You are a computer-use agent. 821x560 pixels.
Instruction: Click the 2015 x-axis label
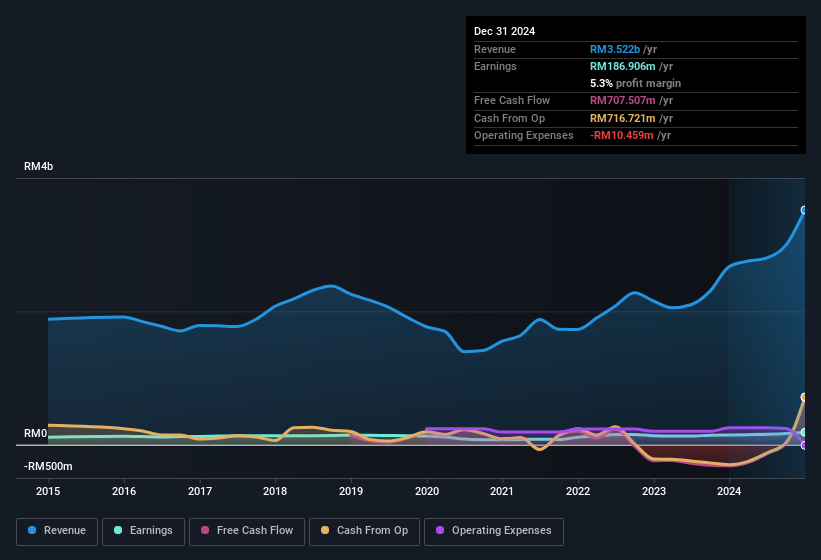(x=48, y=491)
